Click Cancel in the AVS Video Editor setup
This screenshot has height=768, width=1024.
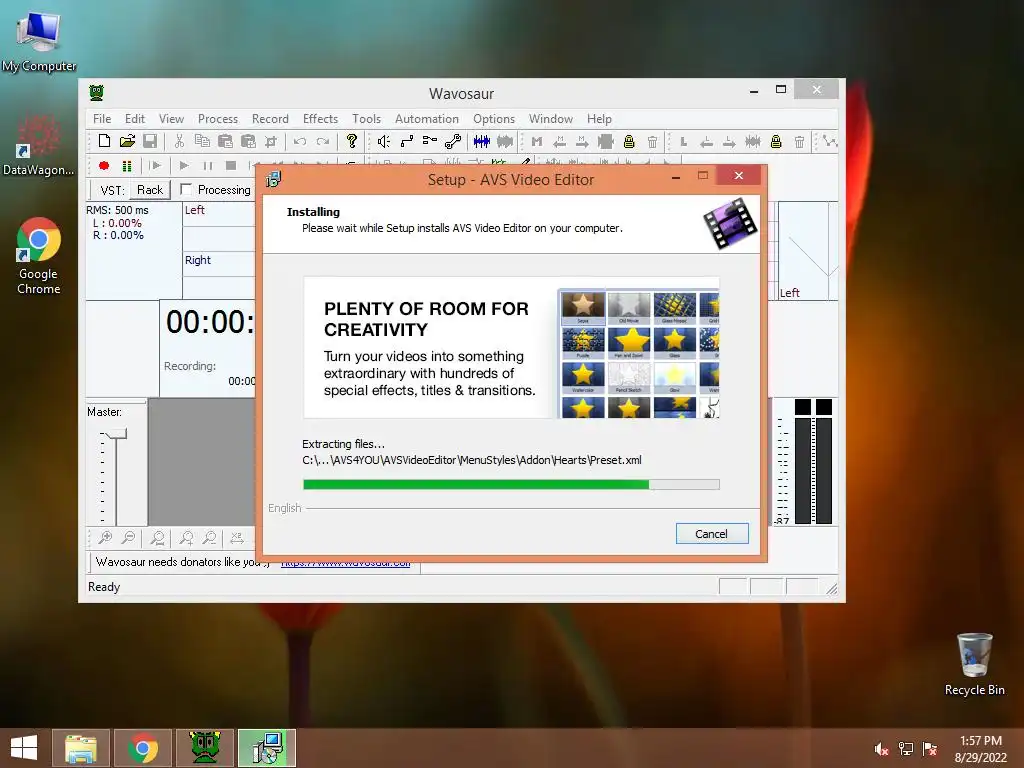point(712,534)
